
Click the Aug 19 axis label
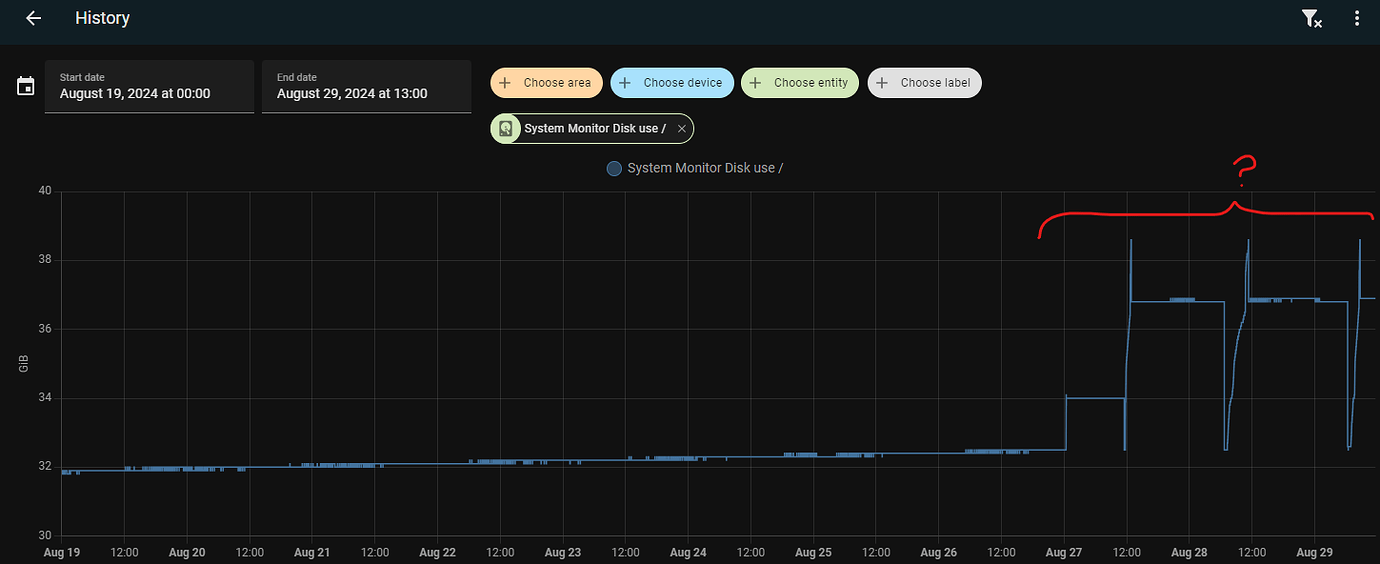pyautogui.click(x=62, y=552)
